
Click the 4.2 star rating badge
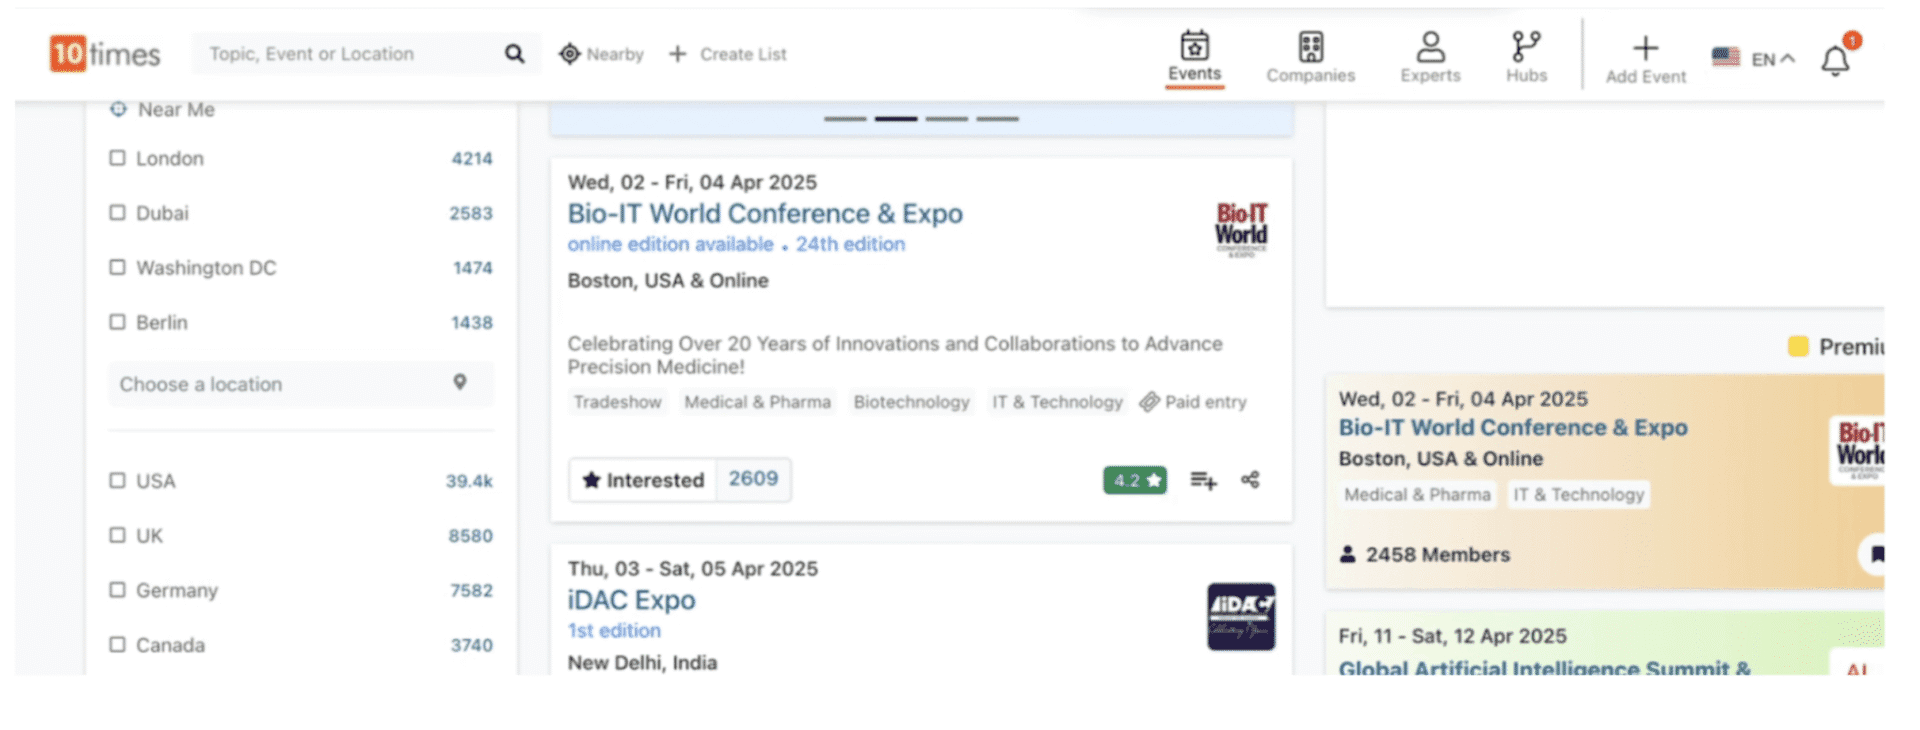coord(1135,480)
